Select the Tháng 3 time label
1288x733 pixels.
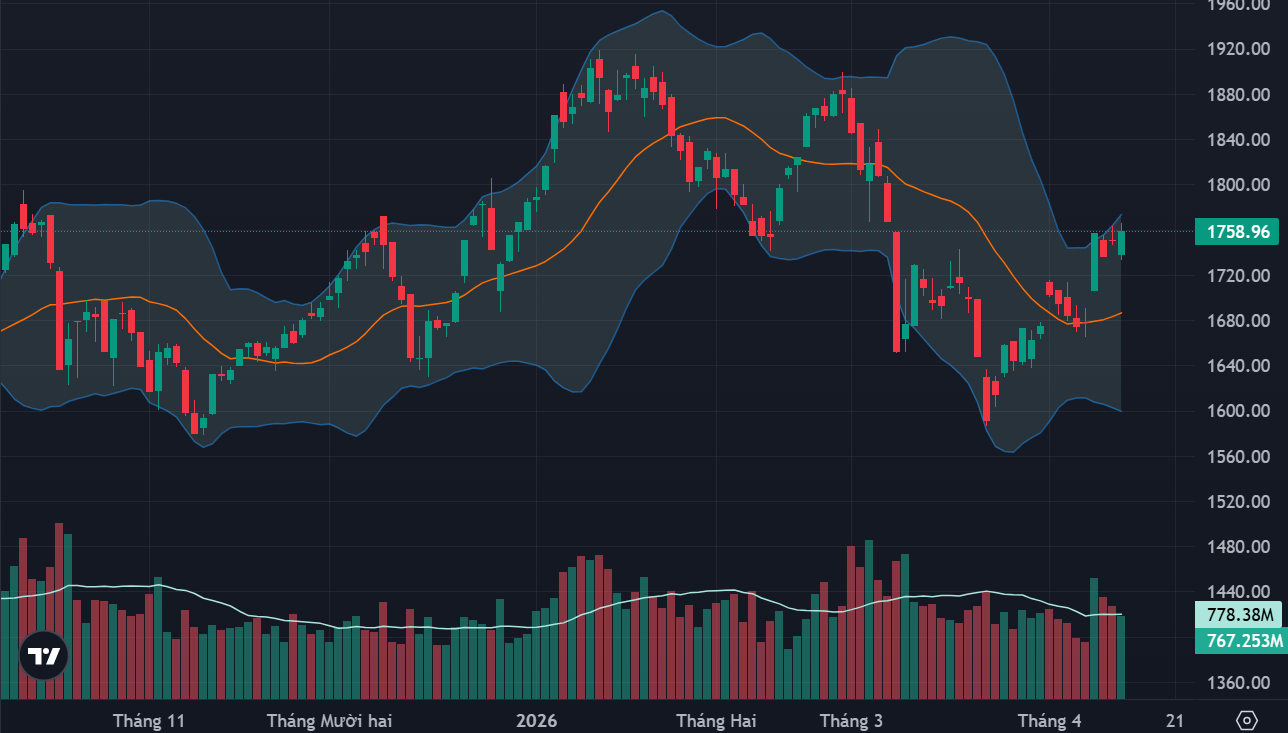click(851, 721)
